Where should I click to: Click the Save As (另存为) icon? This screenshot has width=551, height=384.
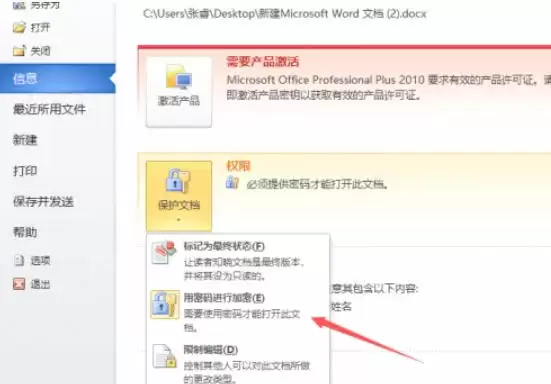click(x=19, y=5)
